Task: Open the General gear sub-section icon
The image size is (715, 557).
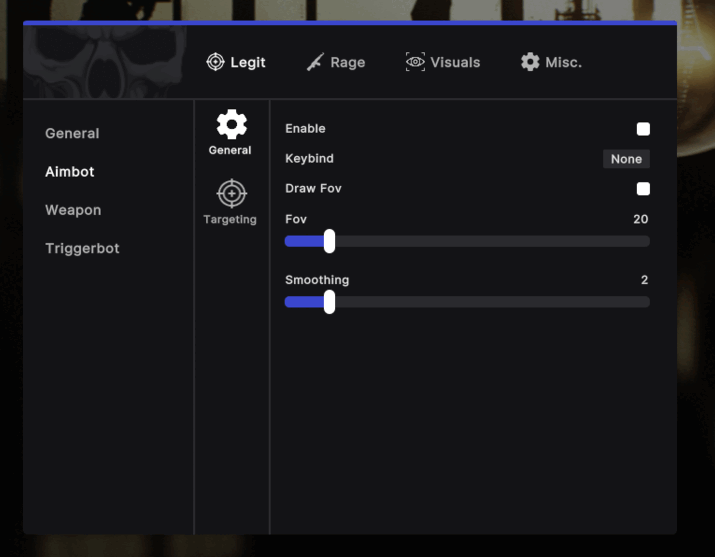Action: (x=232, y=124)
